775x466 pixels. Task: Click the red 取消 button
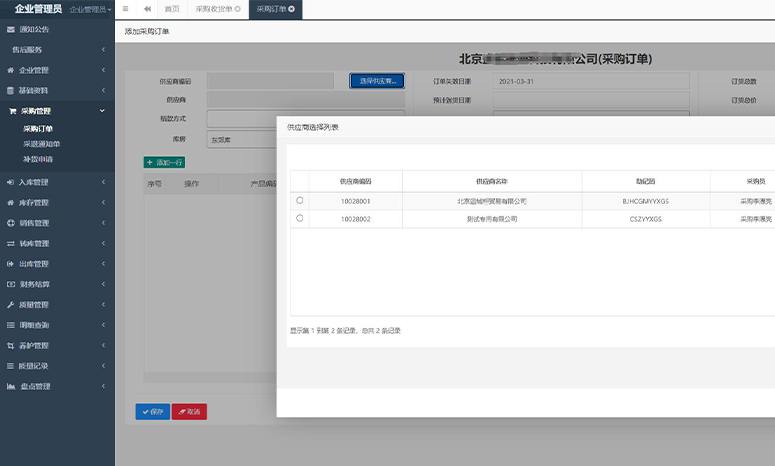(189, 412)
